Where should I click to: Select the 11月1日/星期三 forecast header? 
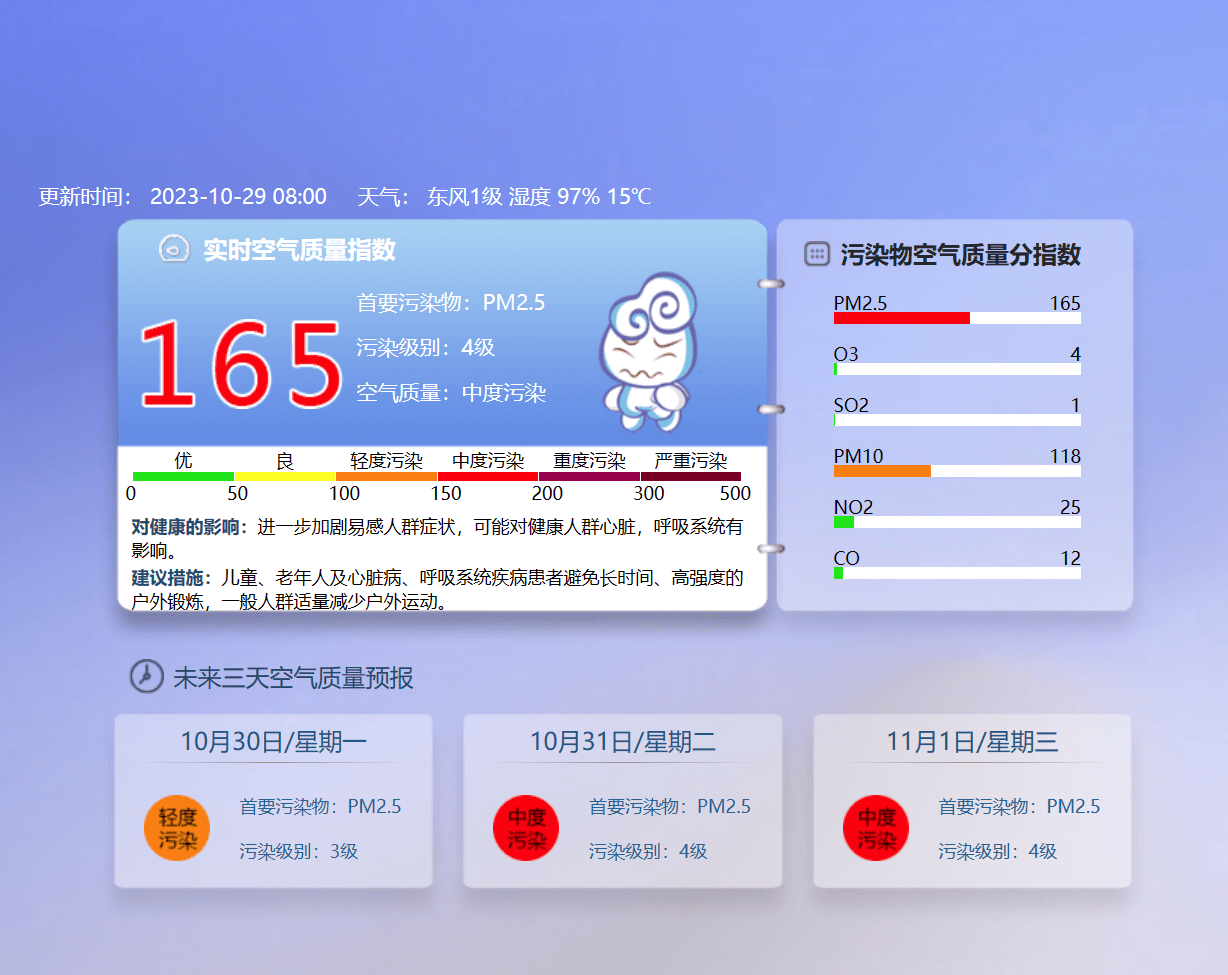pyautogui.click(x=972, y=742)
